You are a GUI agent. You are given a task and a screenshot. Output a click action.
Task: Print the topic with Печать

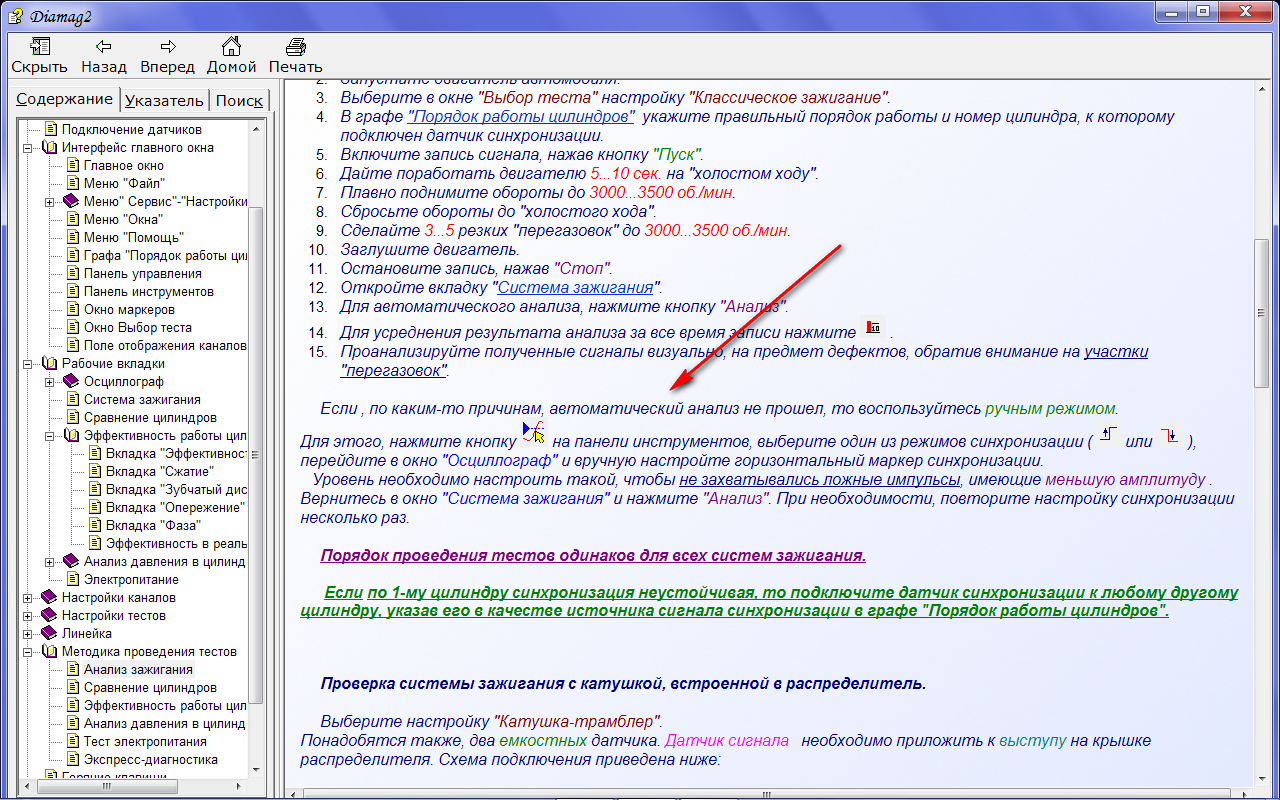(x=295, y=56)
